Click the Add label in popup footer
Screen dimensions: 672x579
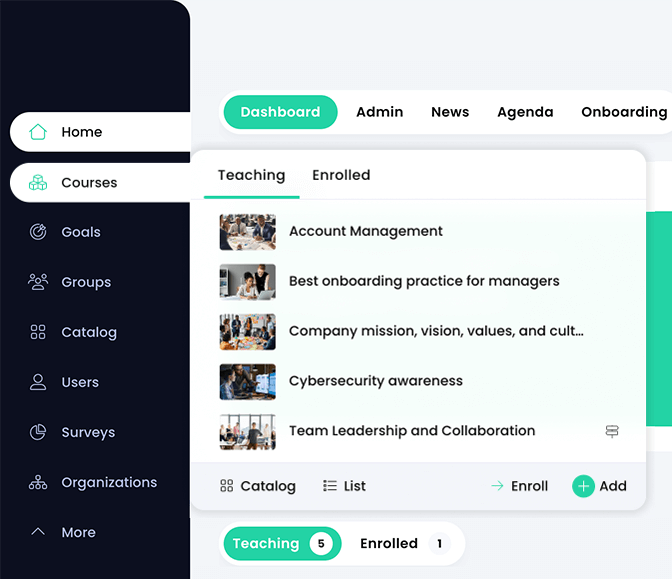click(x=613, y=486)
